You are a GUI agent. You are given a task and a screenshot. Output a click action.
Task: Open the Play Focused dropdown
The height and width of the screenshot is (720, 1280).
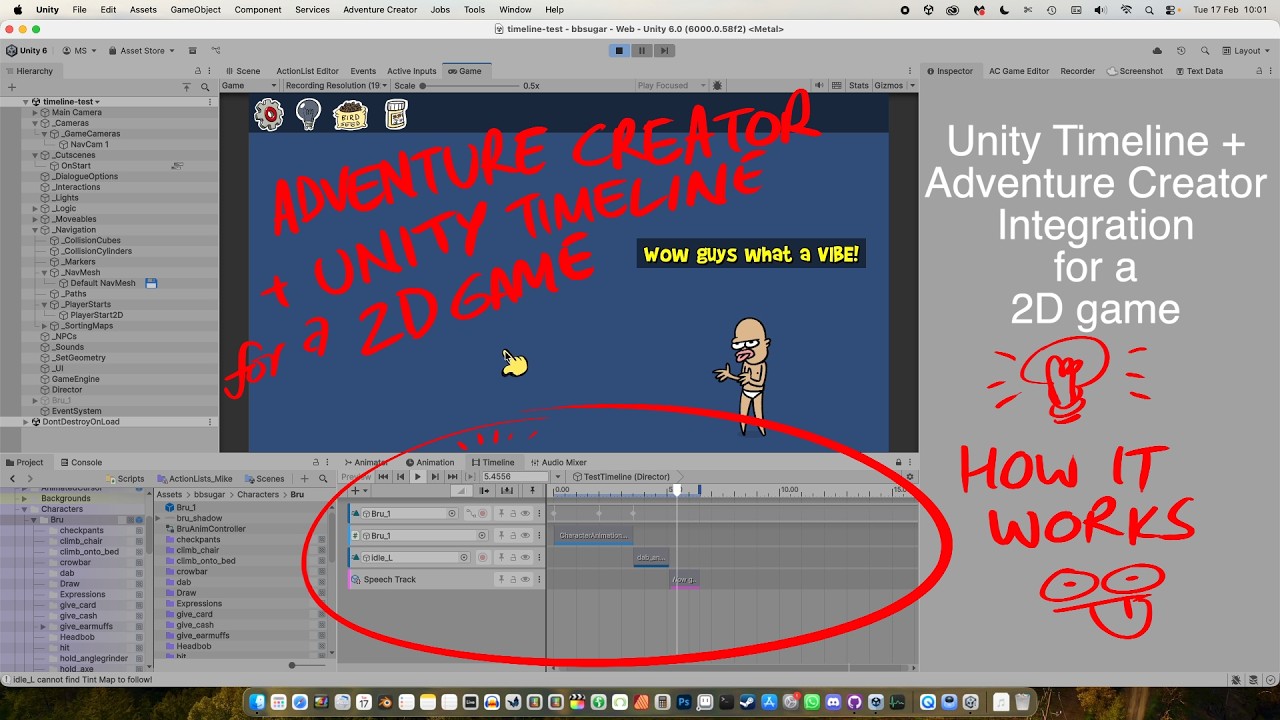pos(671,86)
